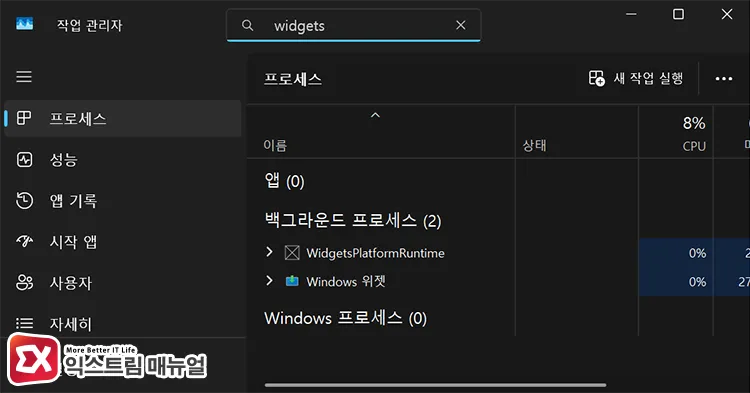Open the 프로세스 tab in sidebar
This screenshot has width=750, height=393.
pyautogui.click(x=122, y=119)
